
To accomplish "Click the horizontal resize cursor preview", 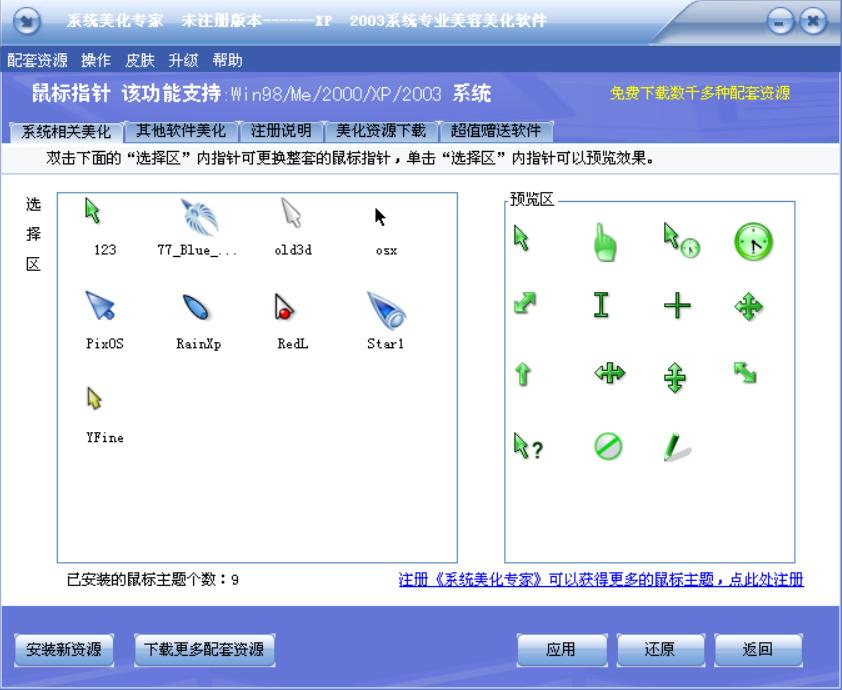I will click(x=610, y=372).
